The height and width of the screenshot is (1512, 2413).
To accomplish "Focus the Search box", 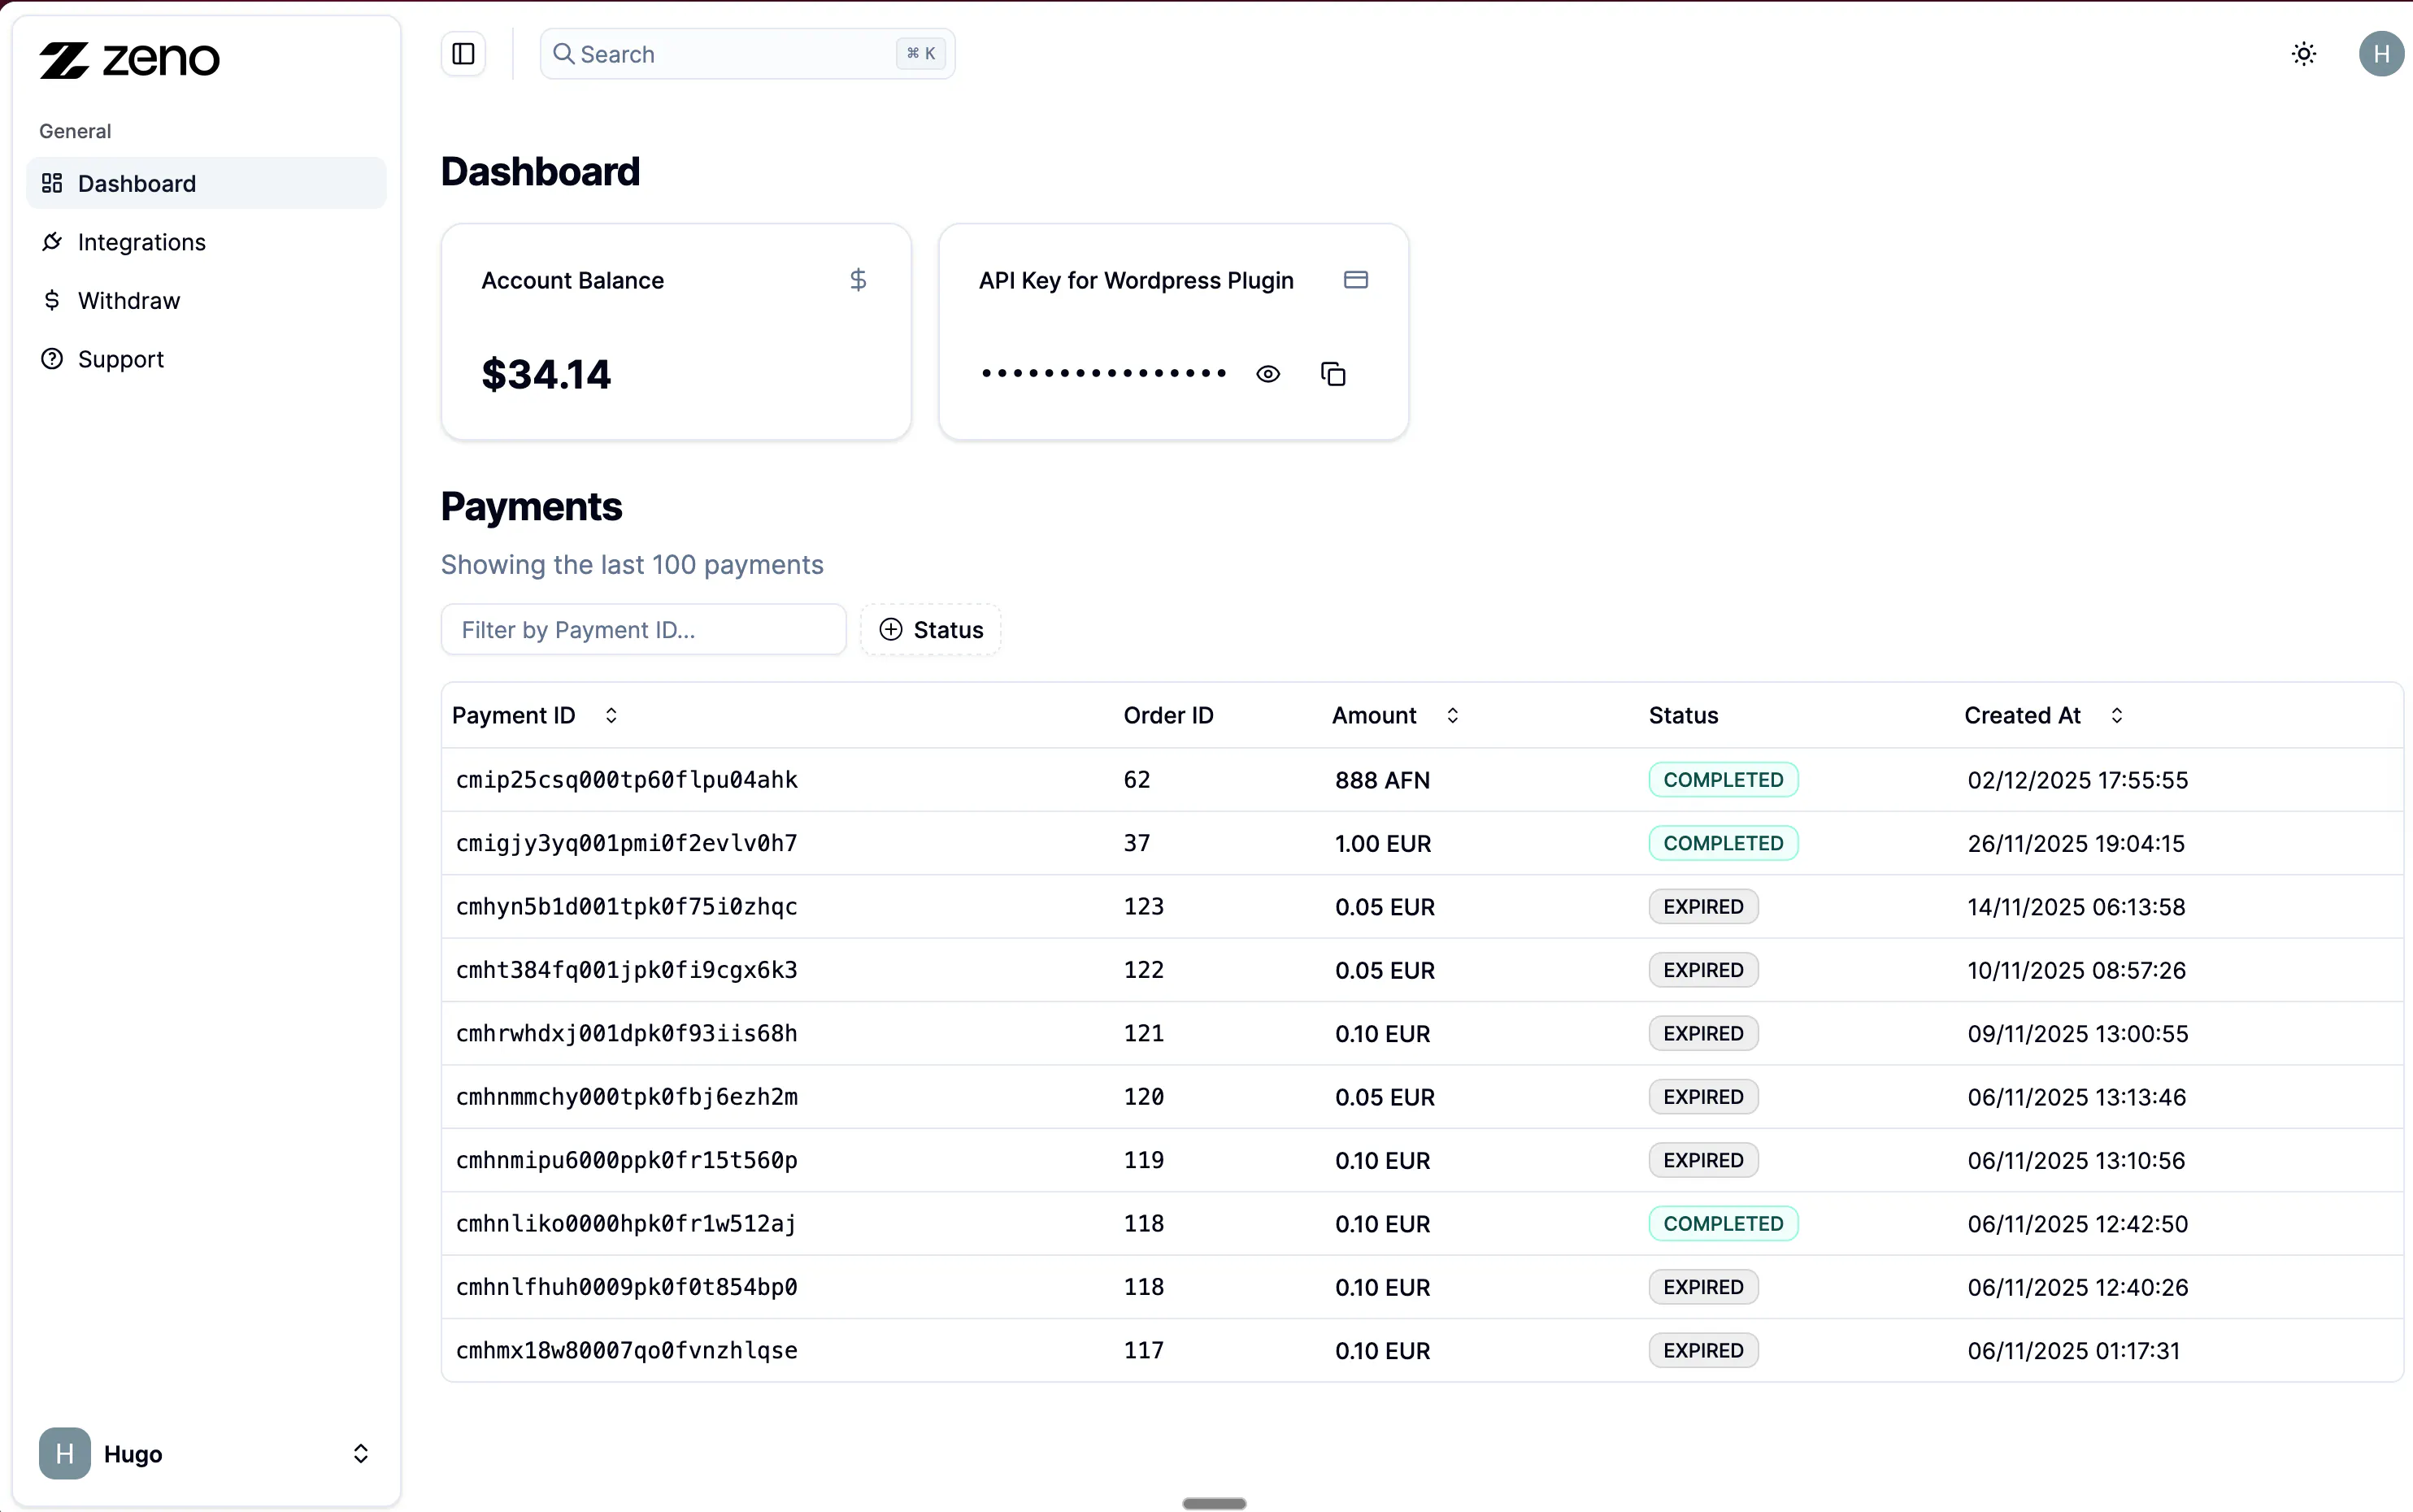I will click(747, 54).
